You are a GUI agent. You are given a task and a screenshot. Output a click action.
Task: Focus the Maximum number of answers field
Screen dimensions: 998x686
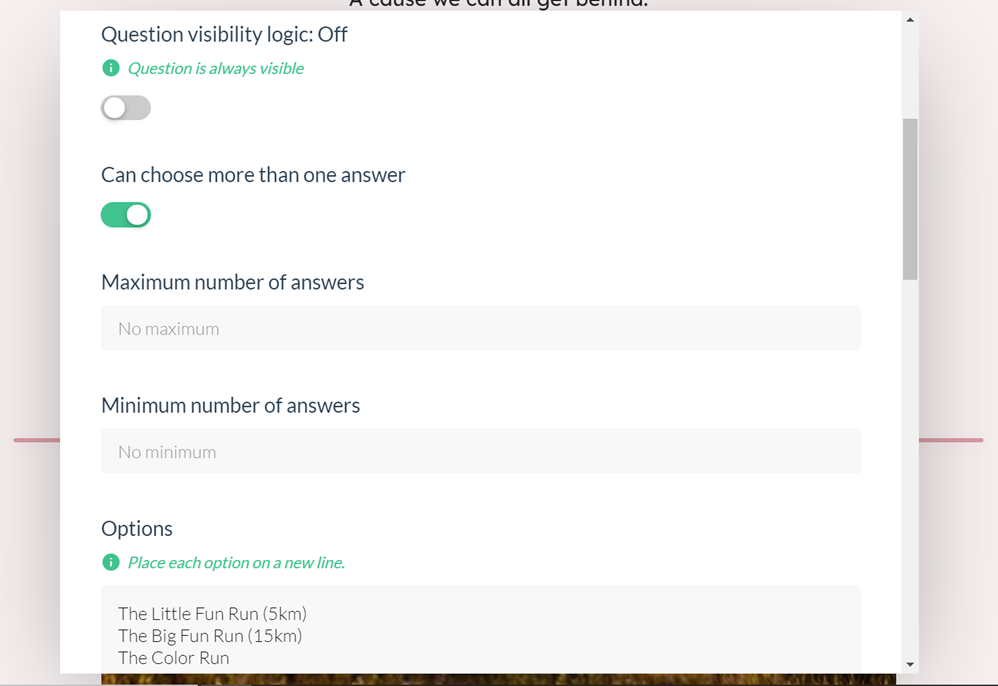pyautogui.click(x=481, y=328)
